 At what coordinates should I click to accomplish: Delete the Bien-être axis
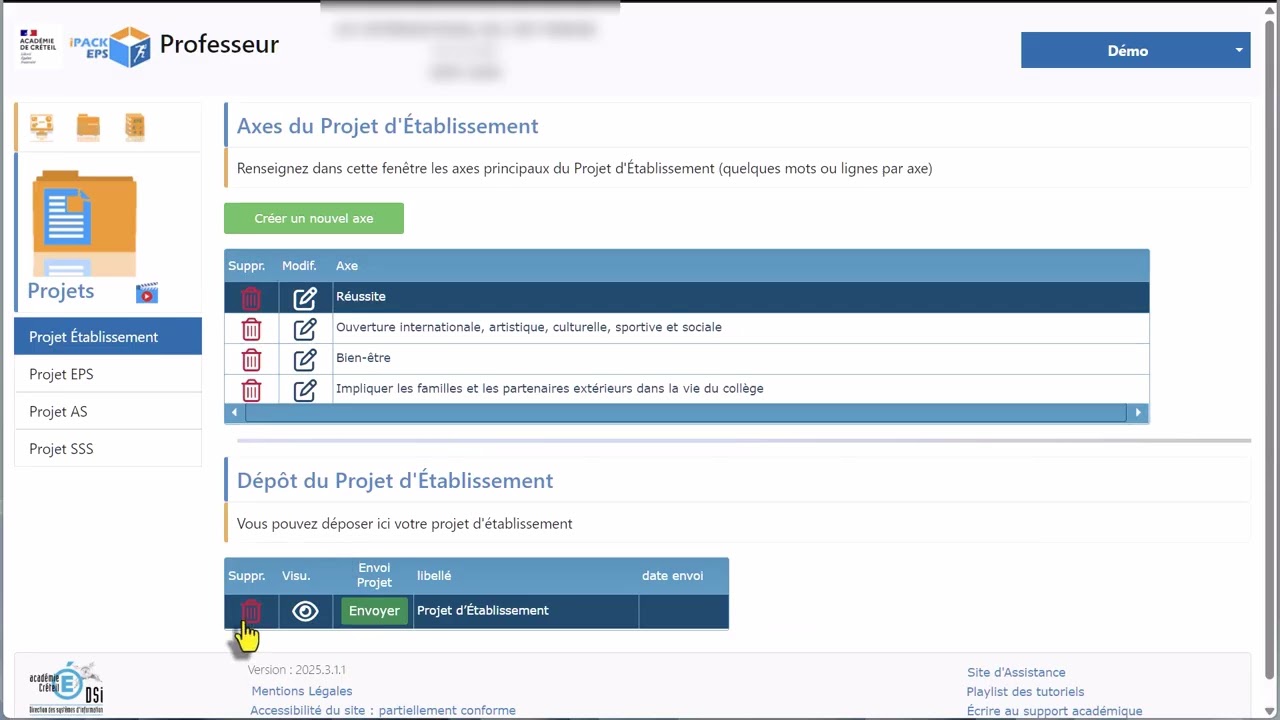coord(251,359)
